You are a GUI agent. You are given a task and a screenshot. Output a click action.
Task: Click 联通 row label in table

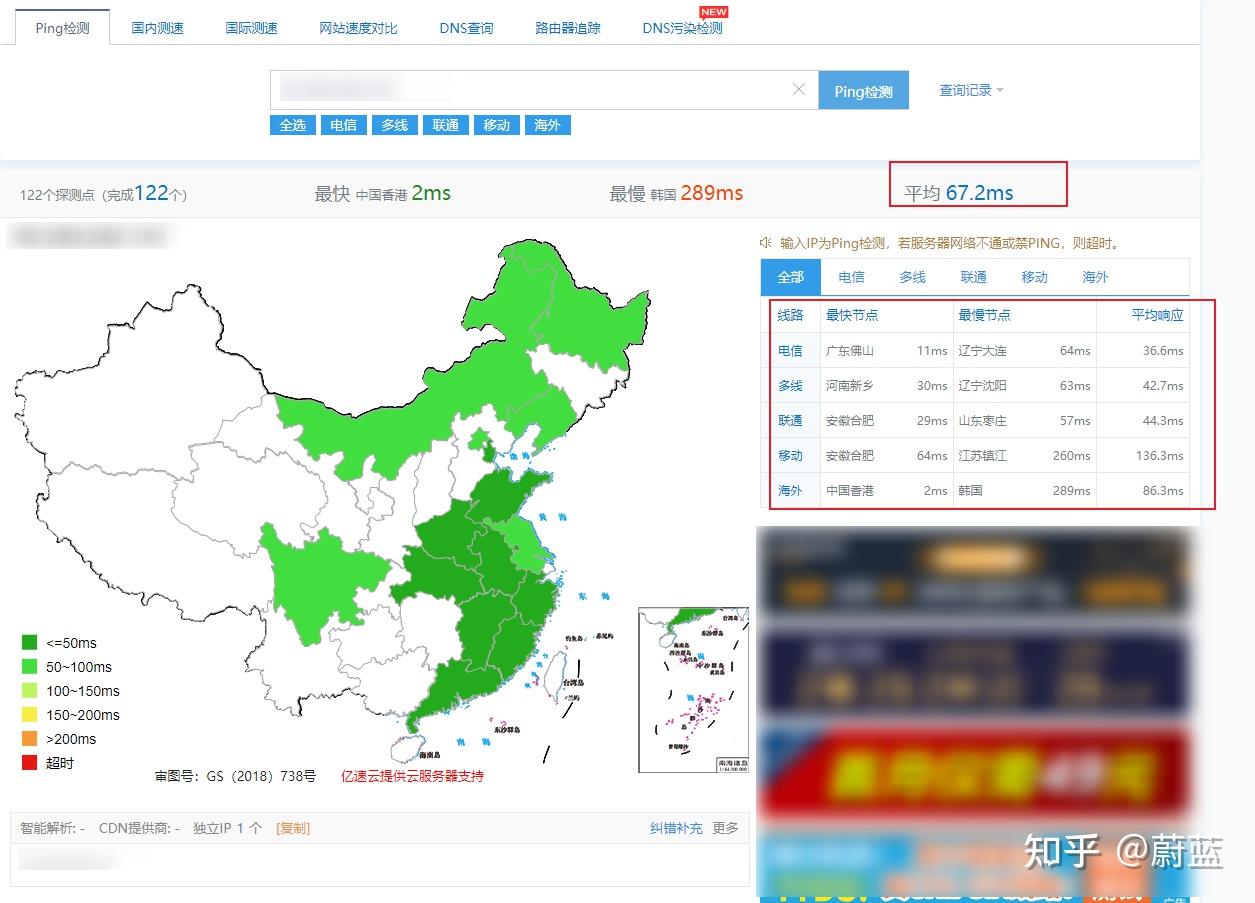click(790, 421)
